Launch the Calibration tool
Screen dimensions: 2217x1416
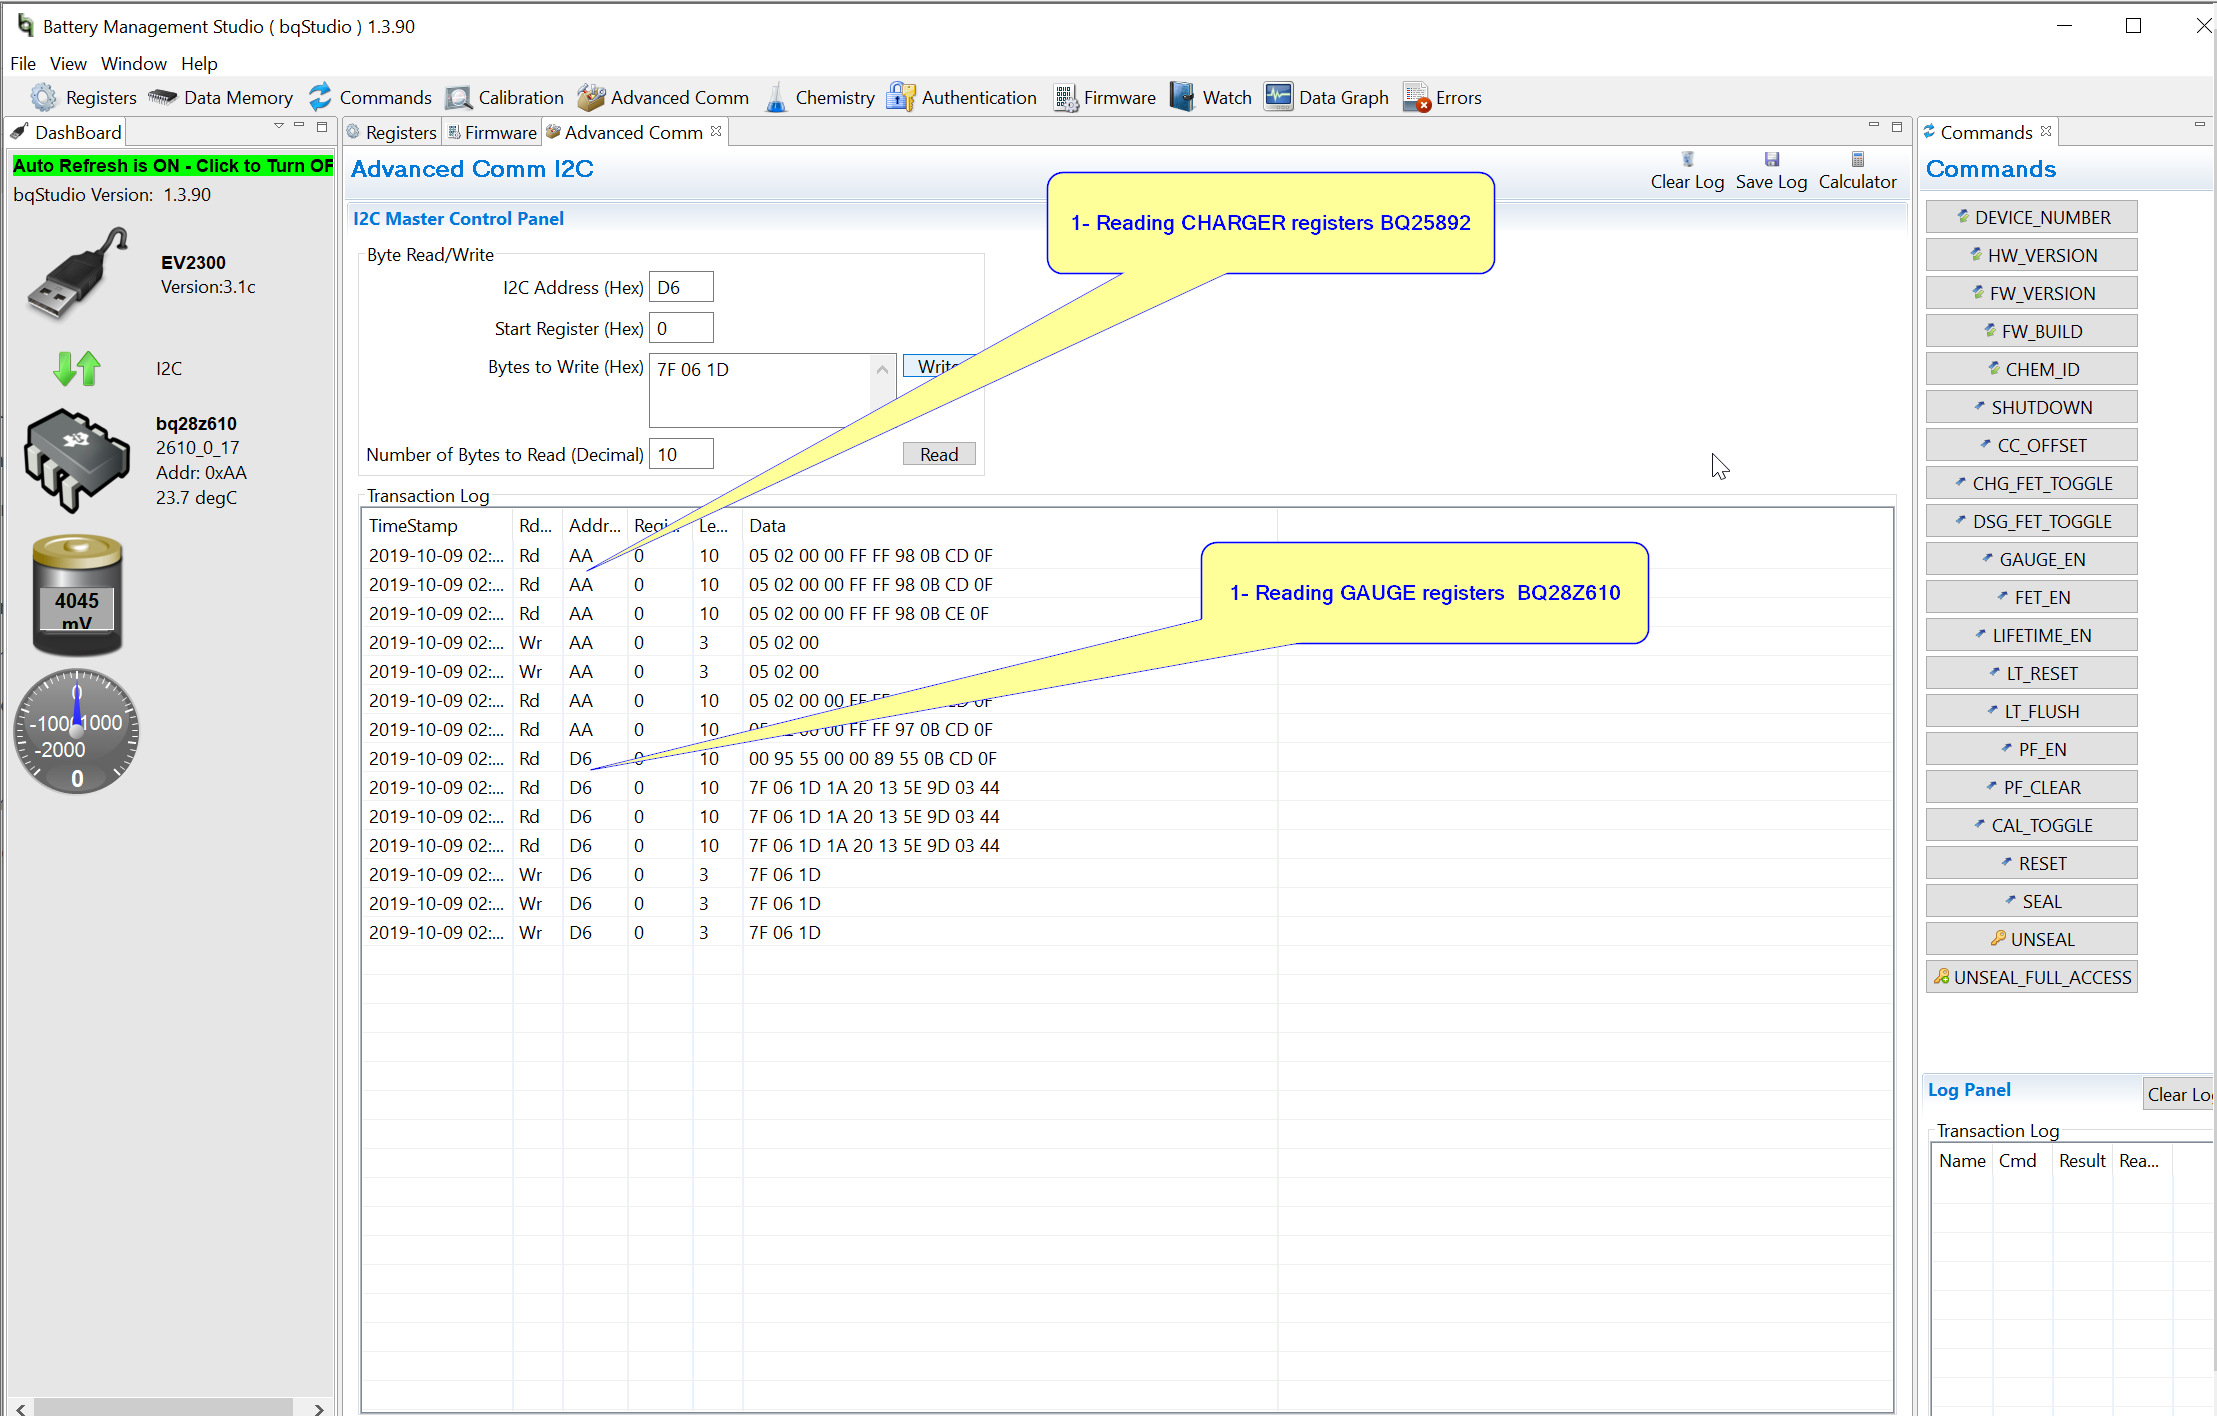(505, 97)
